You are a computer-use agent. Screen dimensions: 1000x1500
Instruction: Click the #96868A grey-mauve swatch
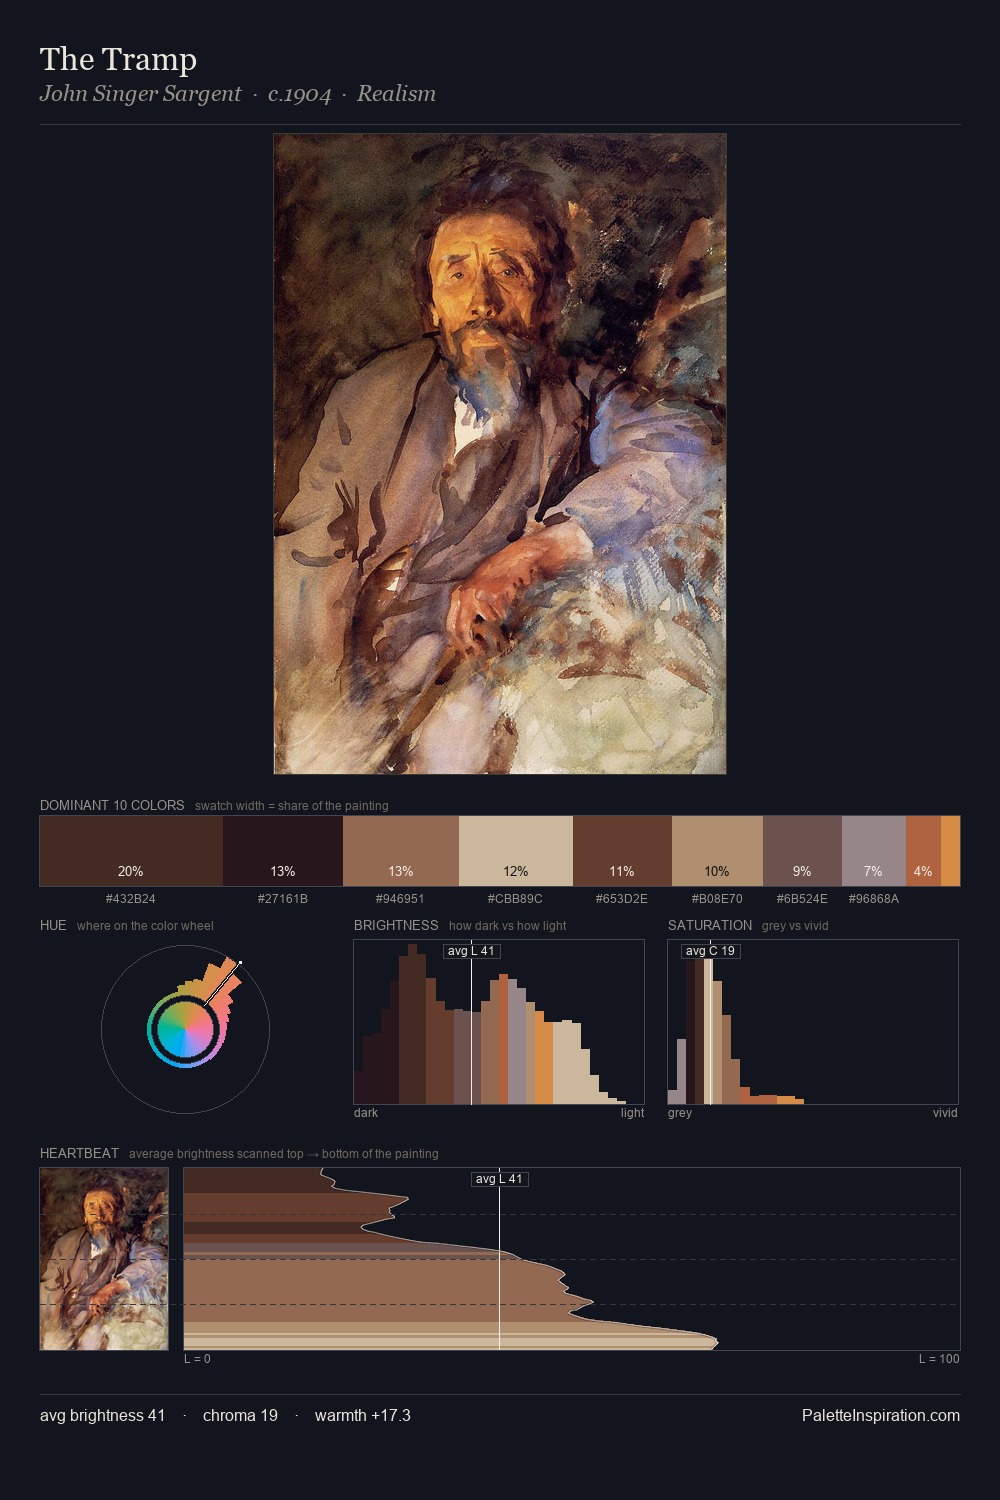coord(874,851)
